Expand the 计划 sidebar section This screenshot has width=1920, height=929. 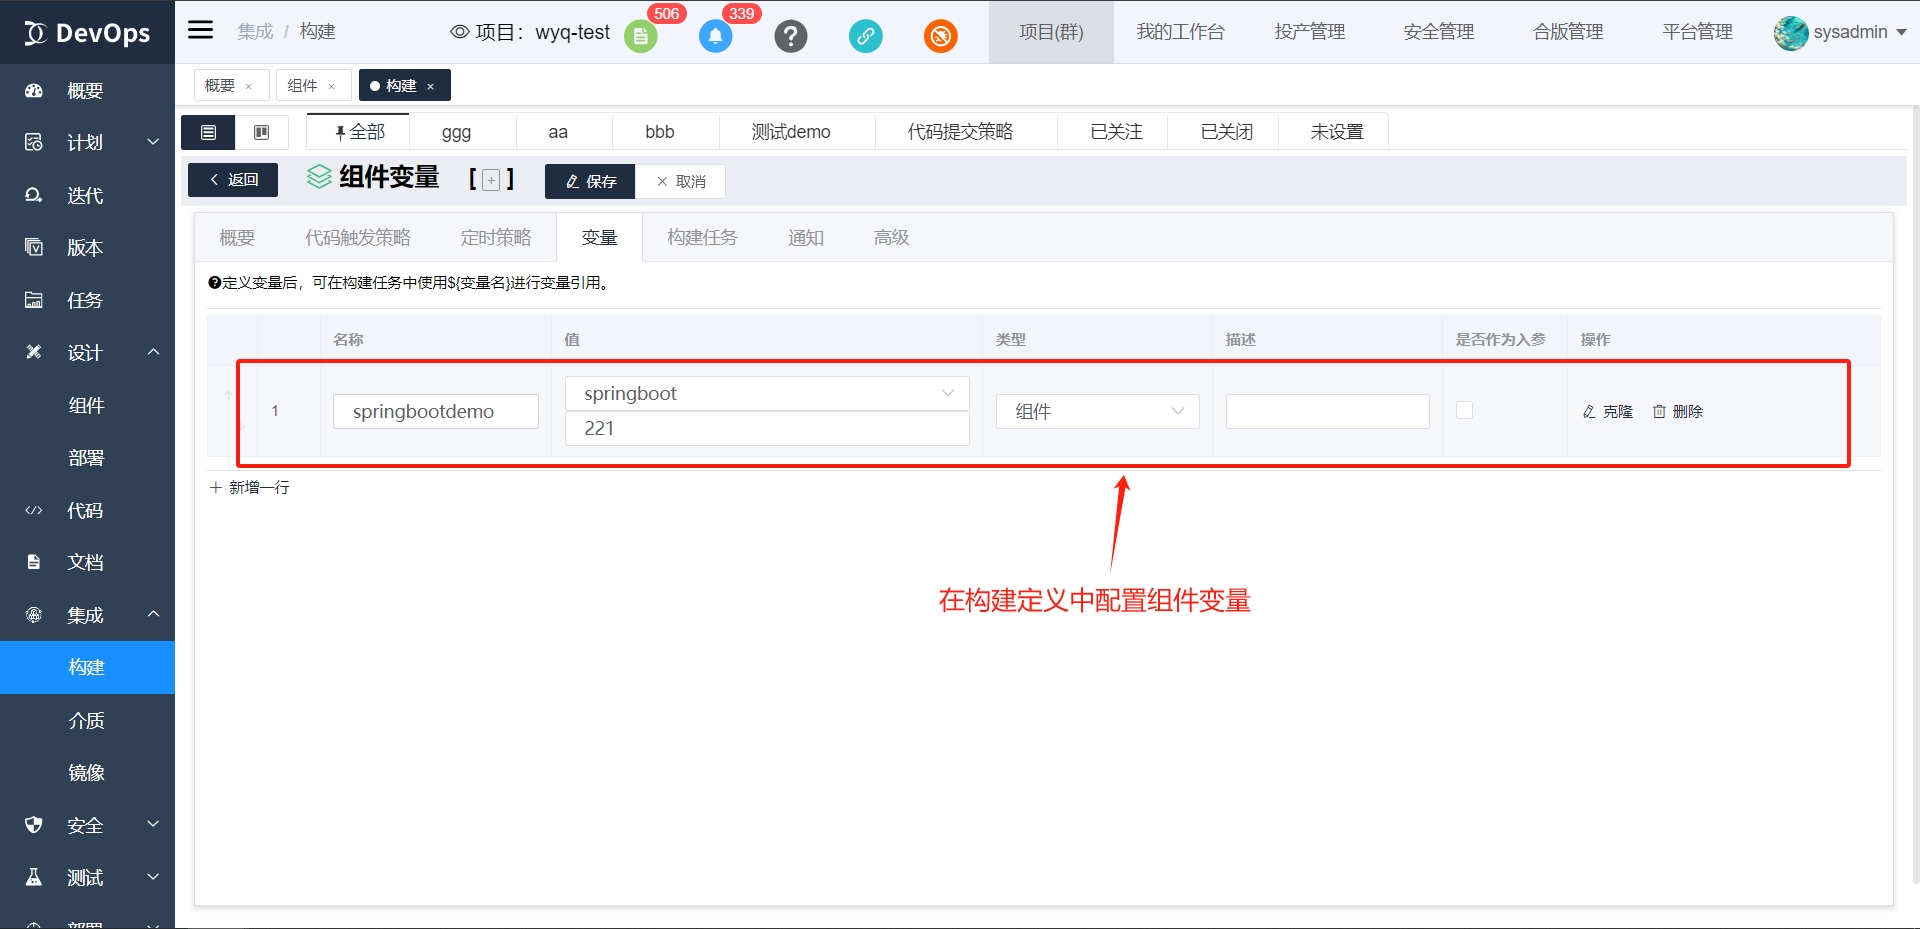(153, 142)
